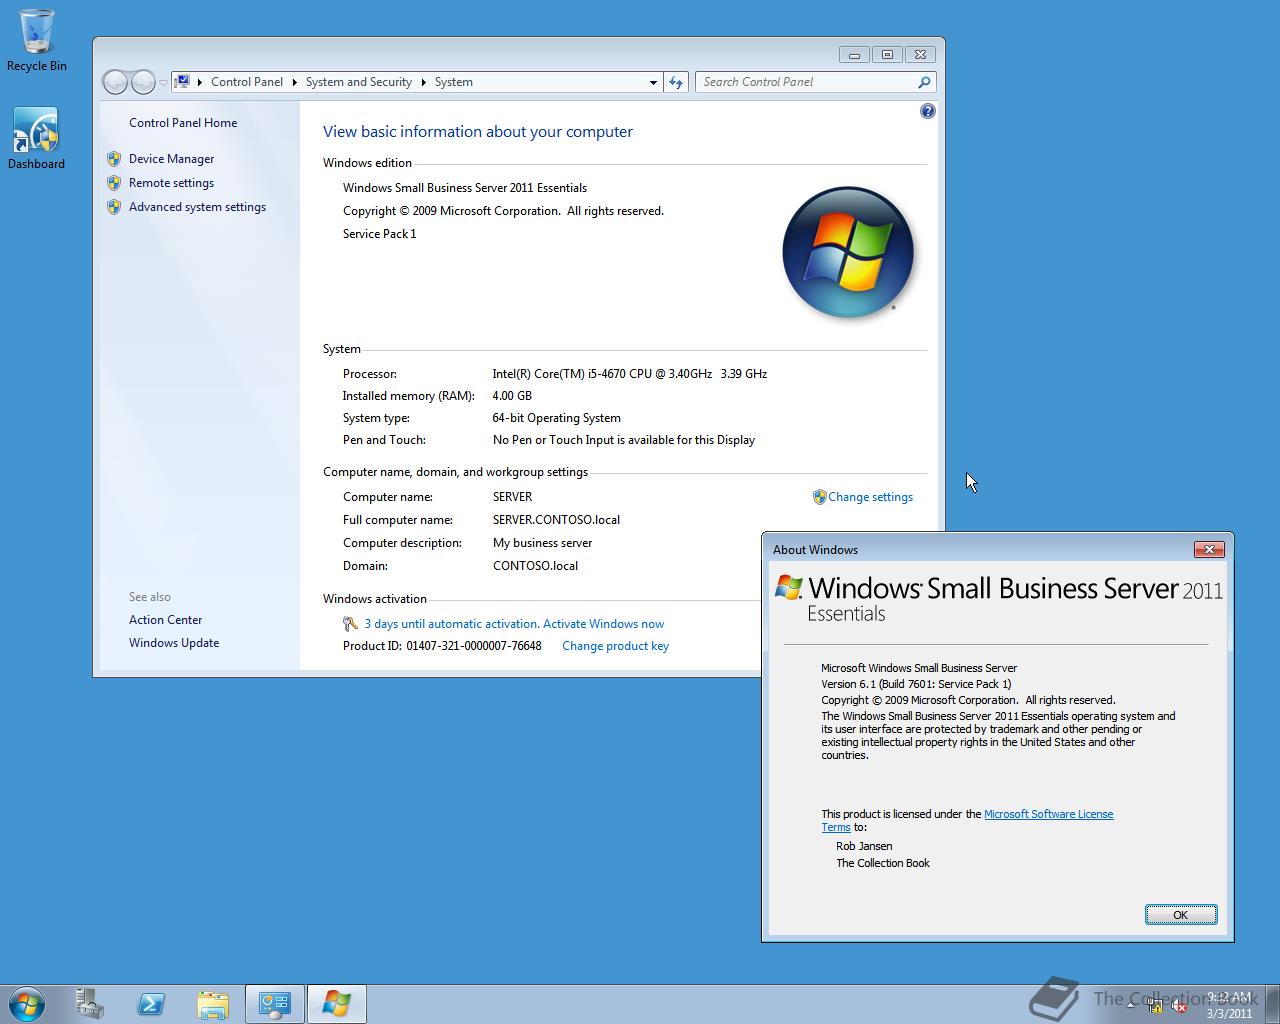Expand the arrow after System and Security breadcrumb
1280x1024 pixels.
click(x=423, y=82)
